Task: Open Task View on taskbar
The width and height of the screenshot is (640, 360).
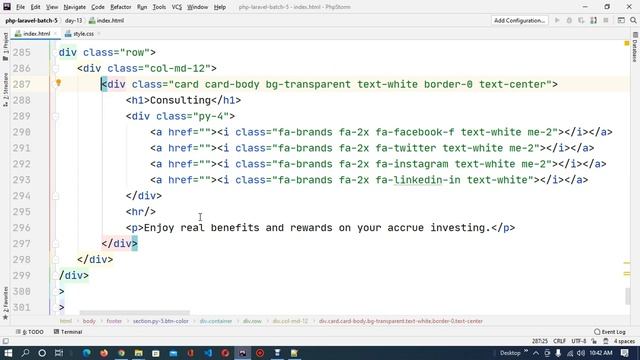Action: pyautogui.click(x=59, y=353)
